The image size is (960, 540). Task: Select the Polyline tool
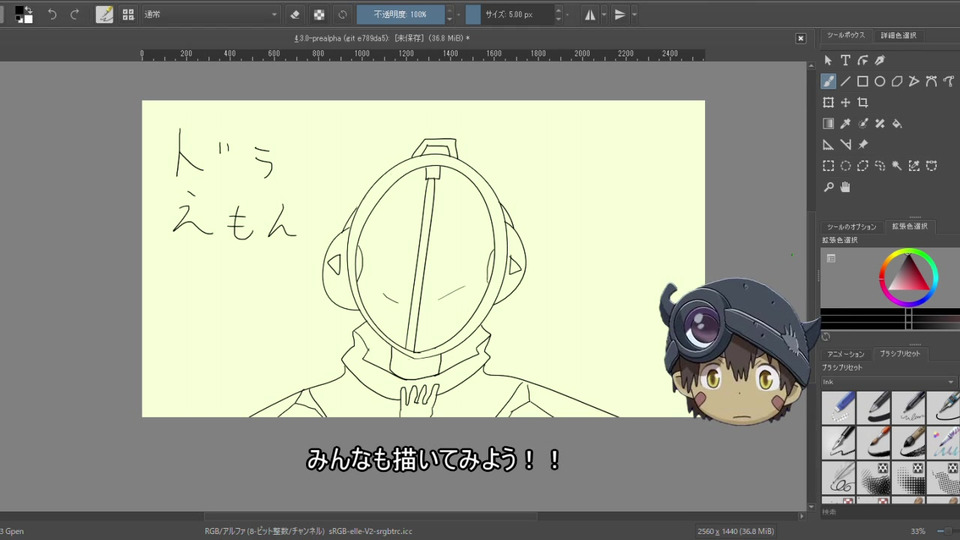914,81
